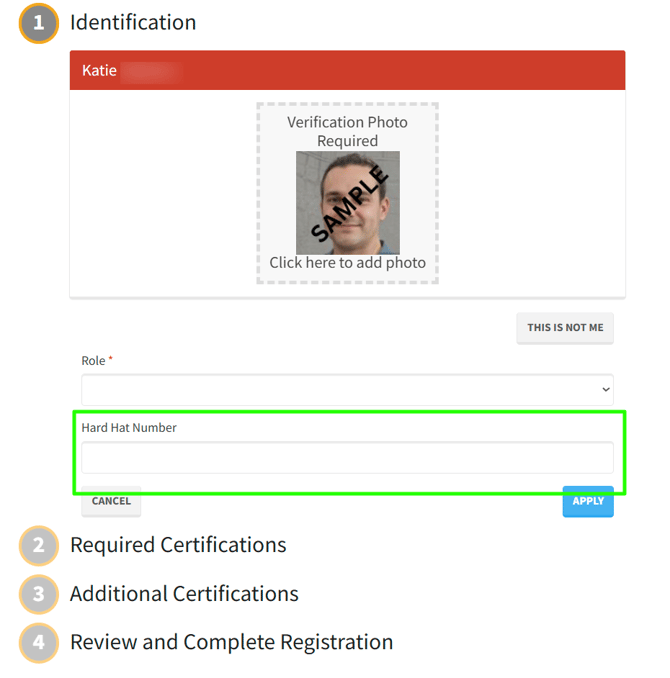This screenshot has width=670, height=678.
Task: Click the step 4 number circle
Action: (39, 642)
